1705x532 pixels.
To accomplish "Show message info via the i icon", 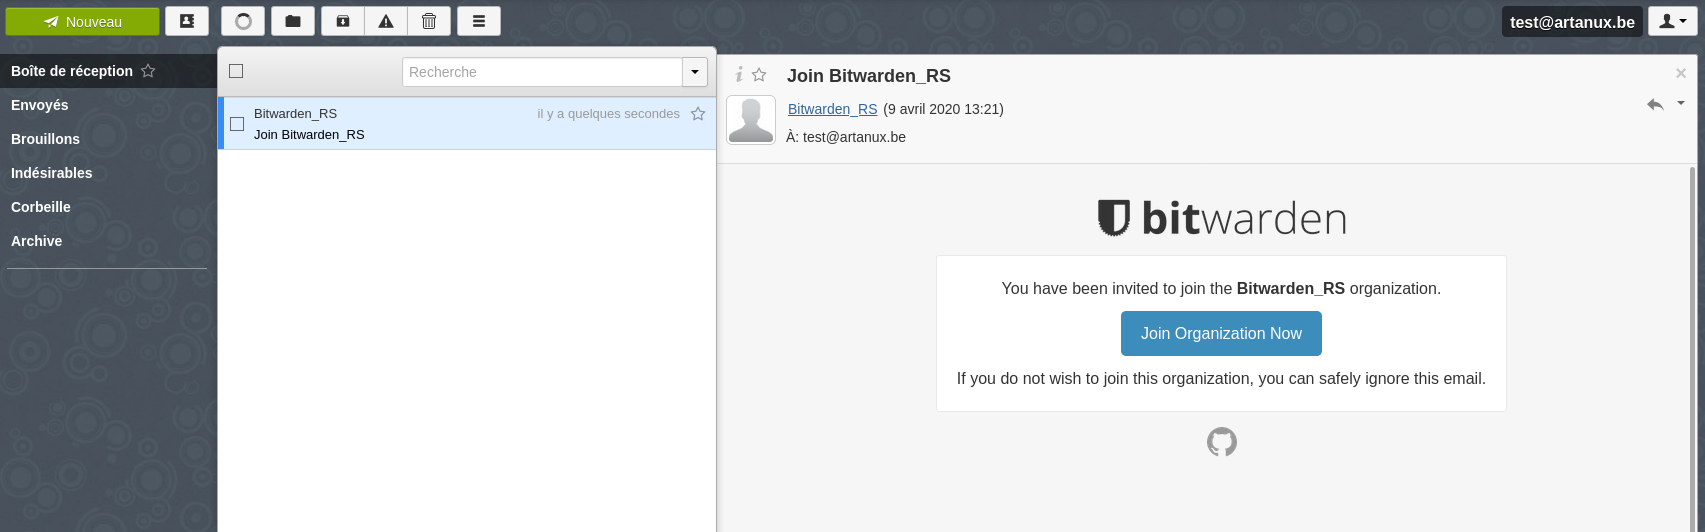I will 739,74.
